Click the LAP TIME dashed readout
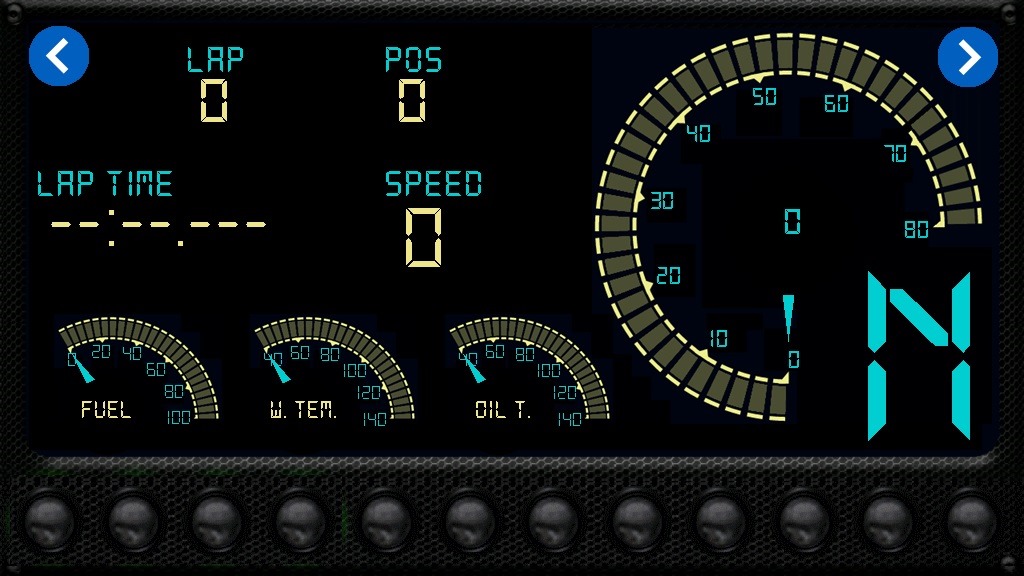This screenshot has height=576, width=1024. coord(158,225)
